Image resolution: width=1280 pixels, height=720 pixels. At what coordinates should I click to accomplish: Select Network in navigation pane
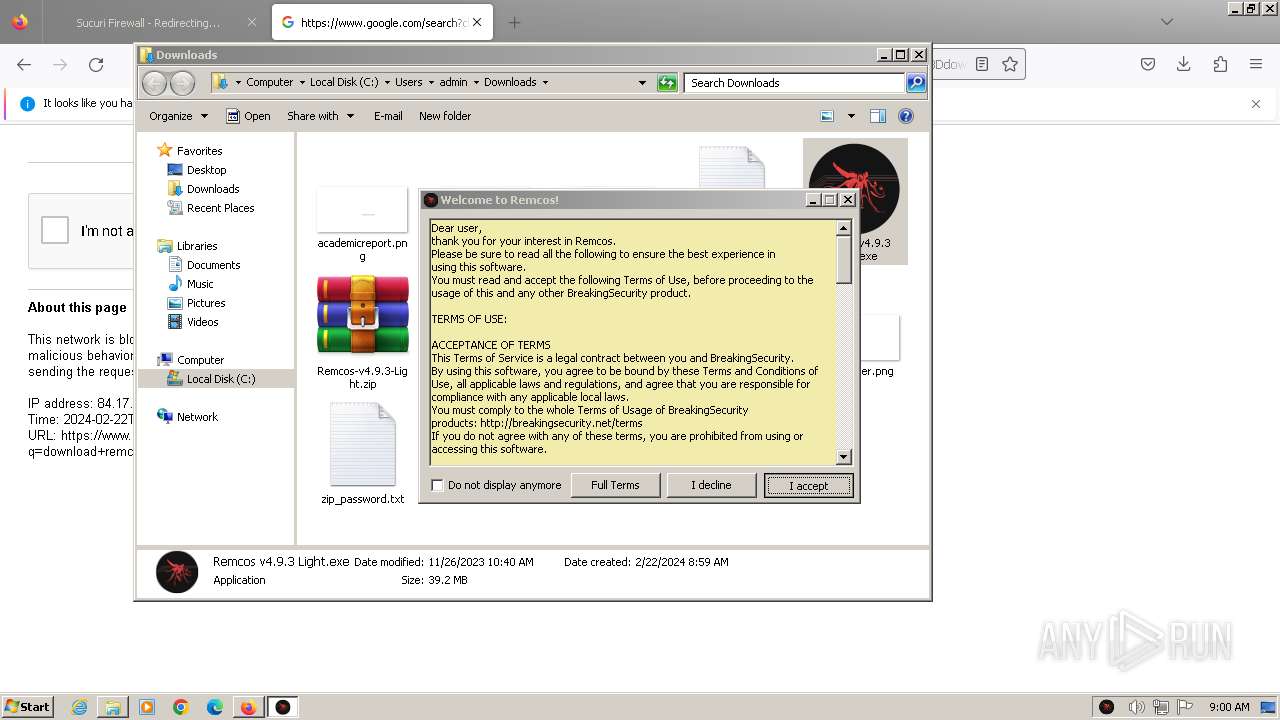click(197, 417)
